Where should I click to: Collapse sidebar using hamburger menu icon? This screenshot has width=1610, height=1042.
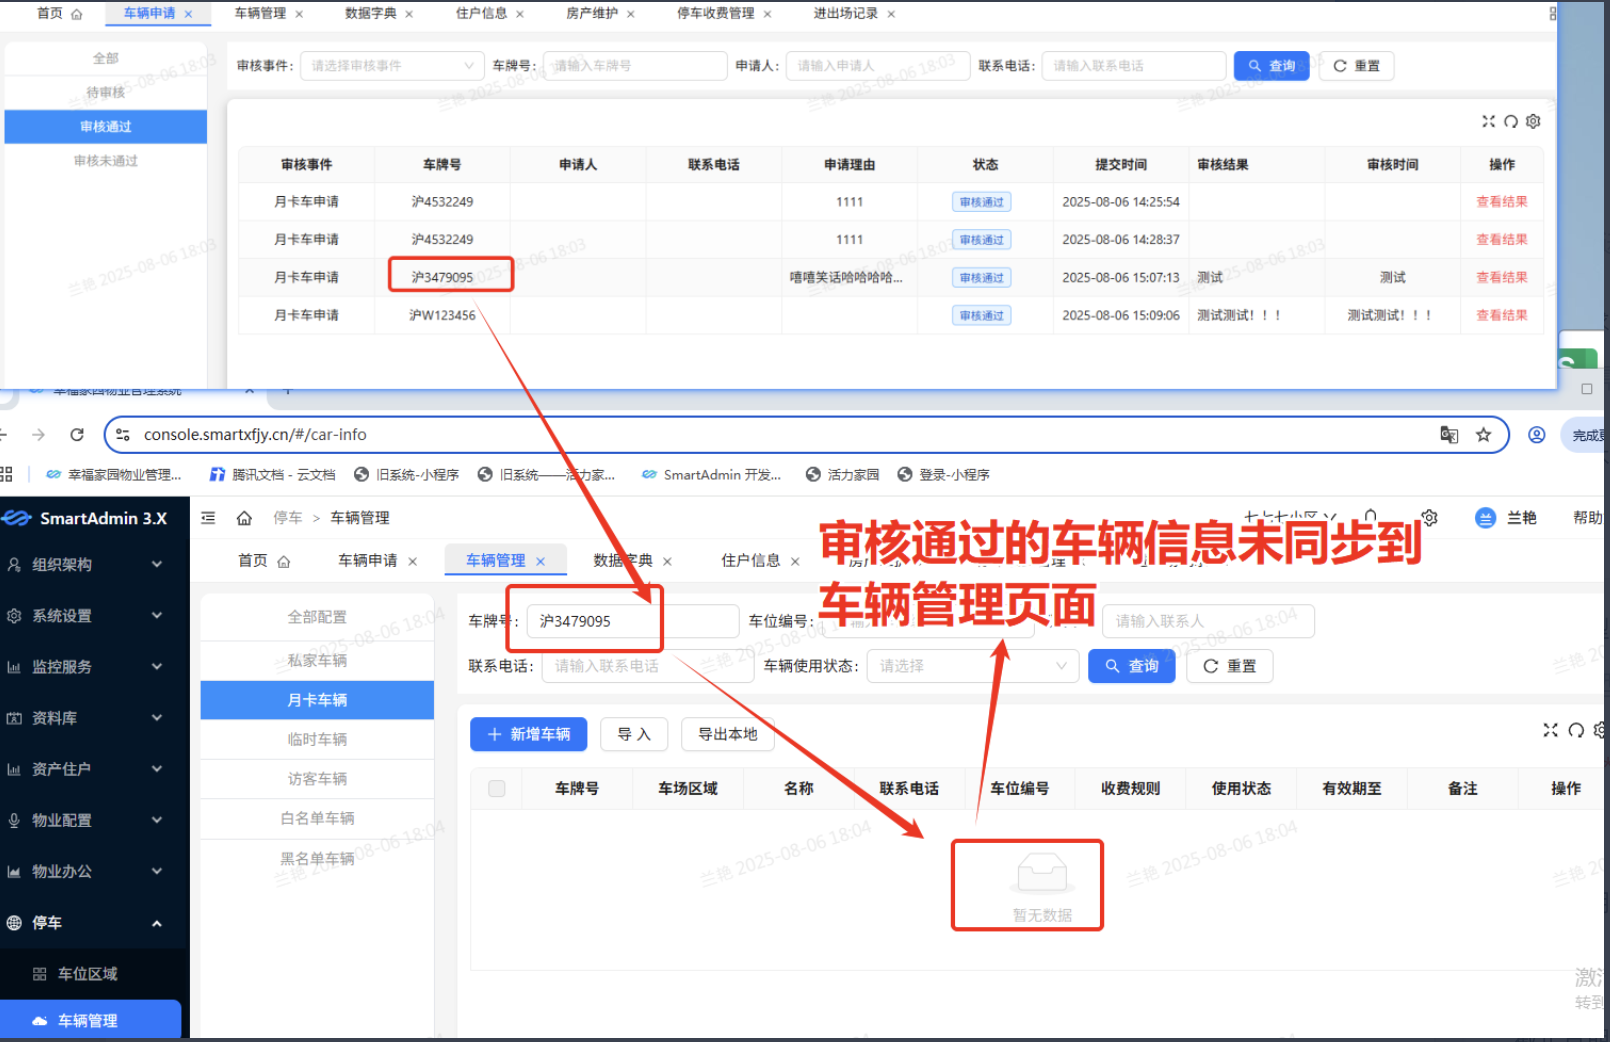coord(208,518)
